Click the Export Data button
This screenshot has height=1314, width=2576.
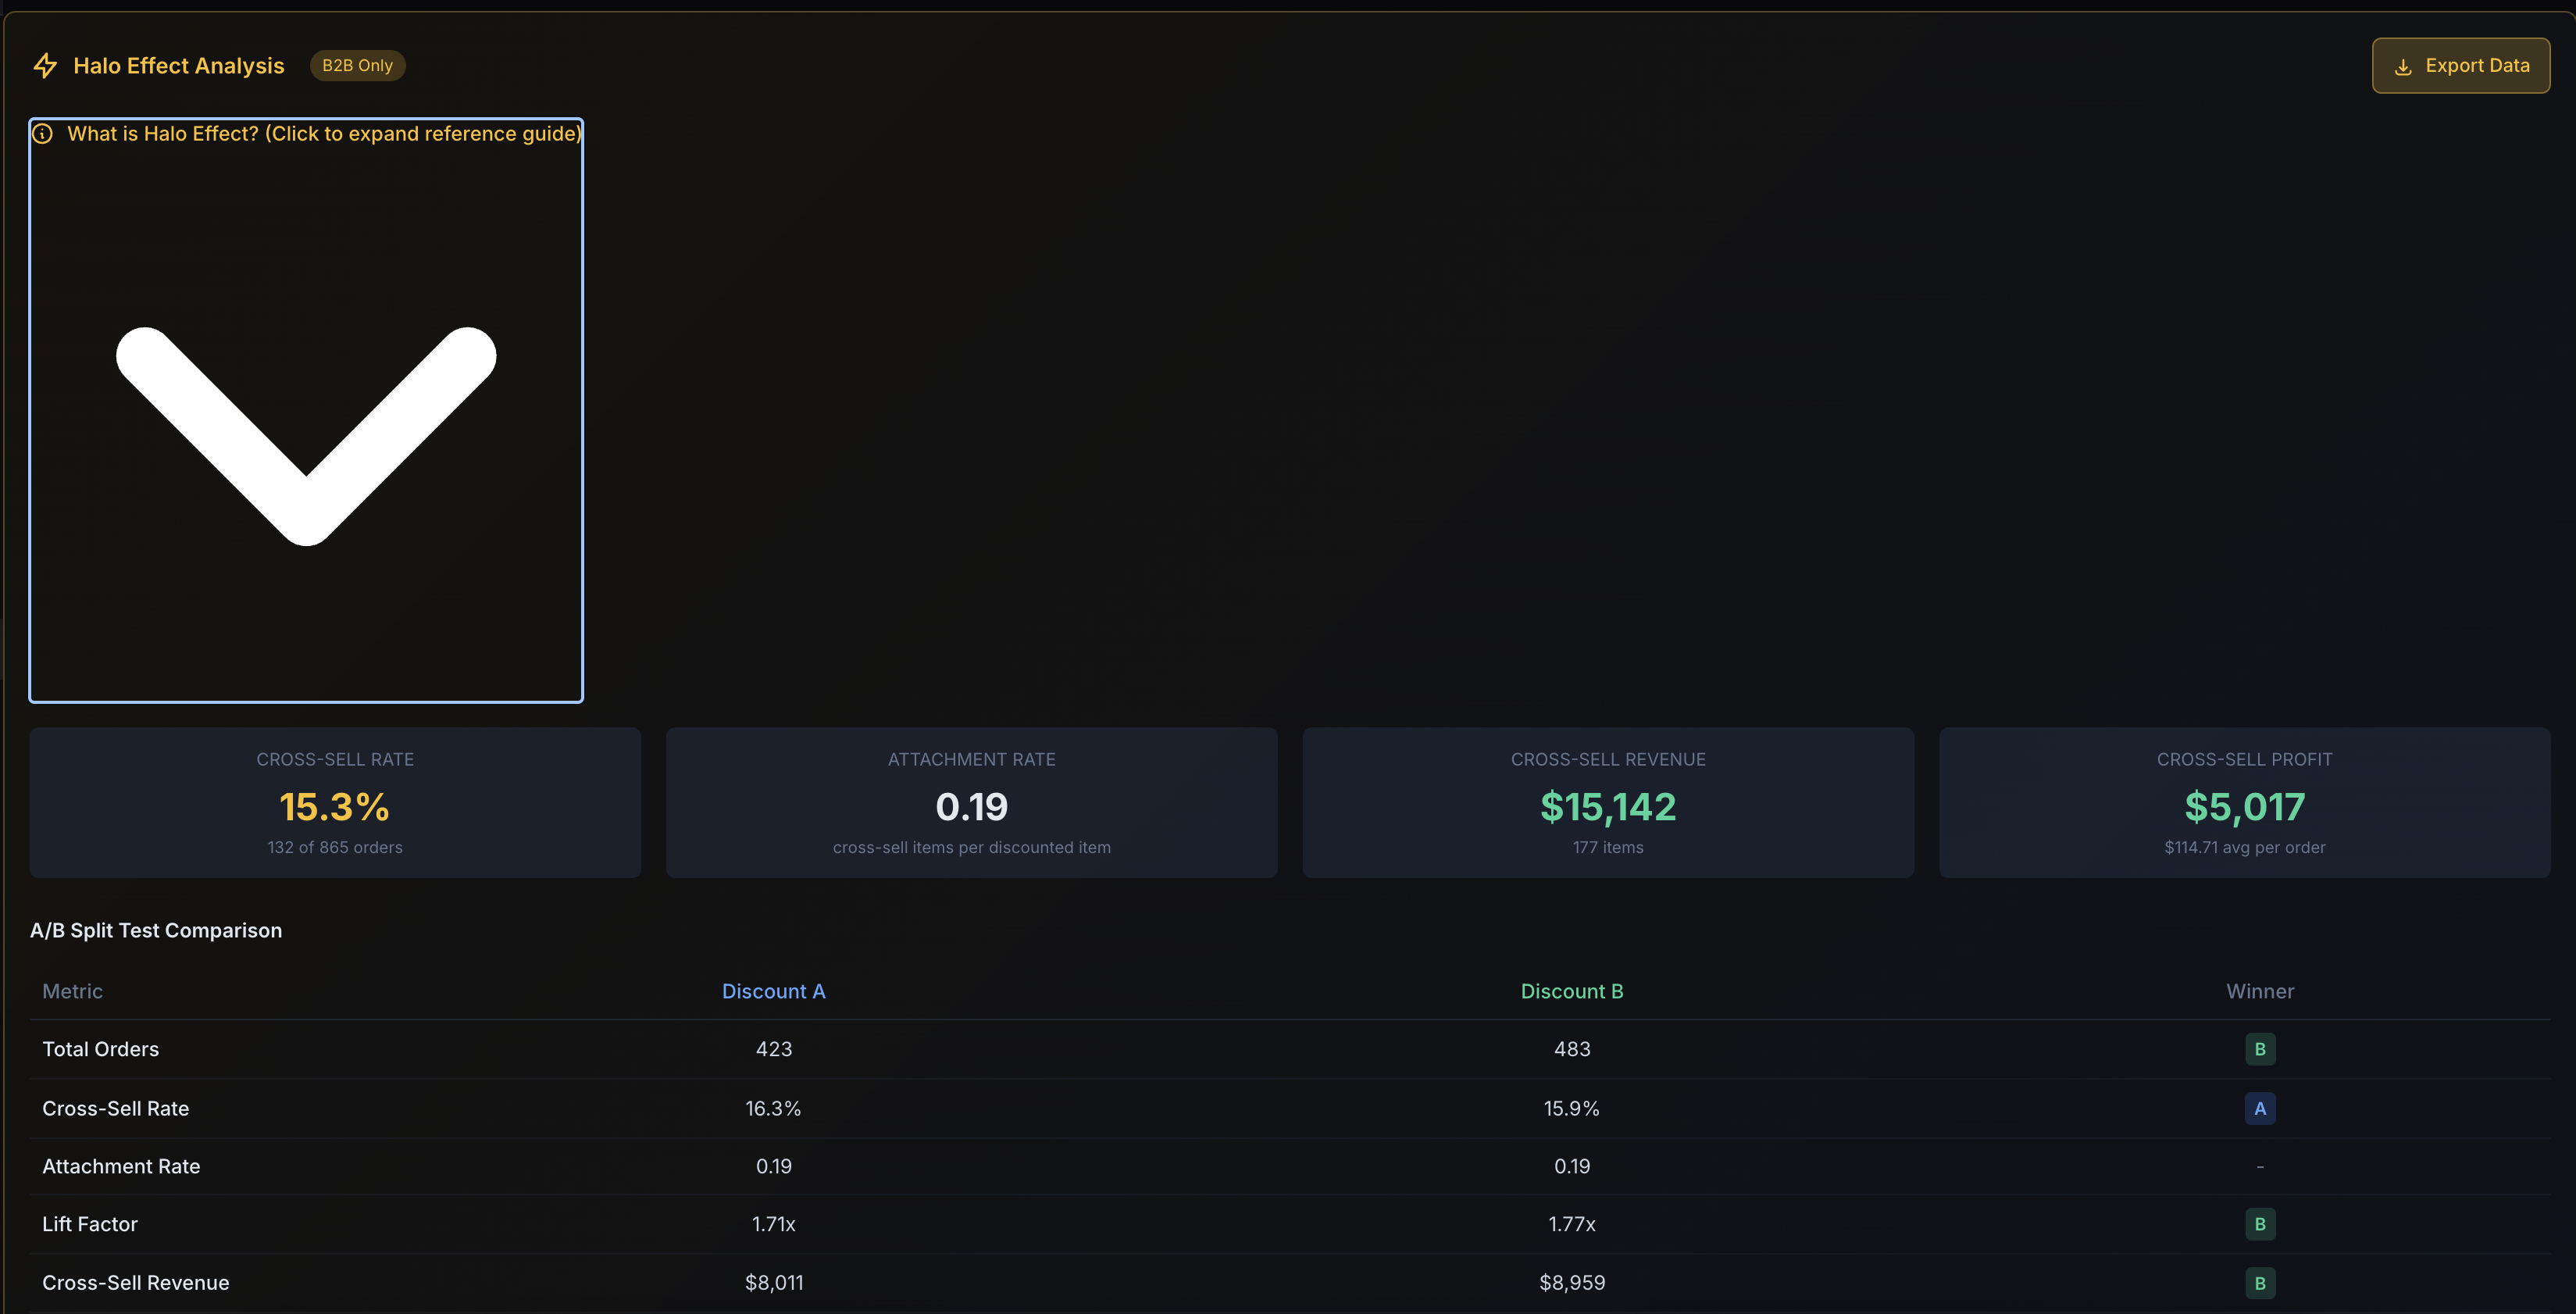[x=2460, y=66]
